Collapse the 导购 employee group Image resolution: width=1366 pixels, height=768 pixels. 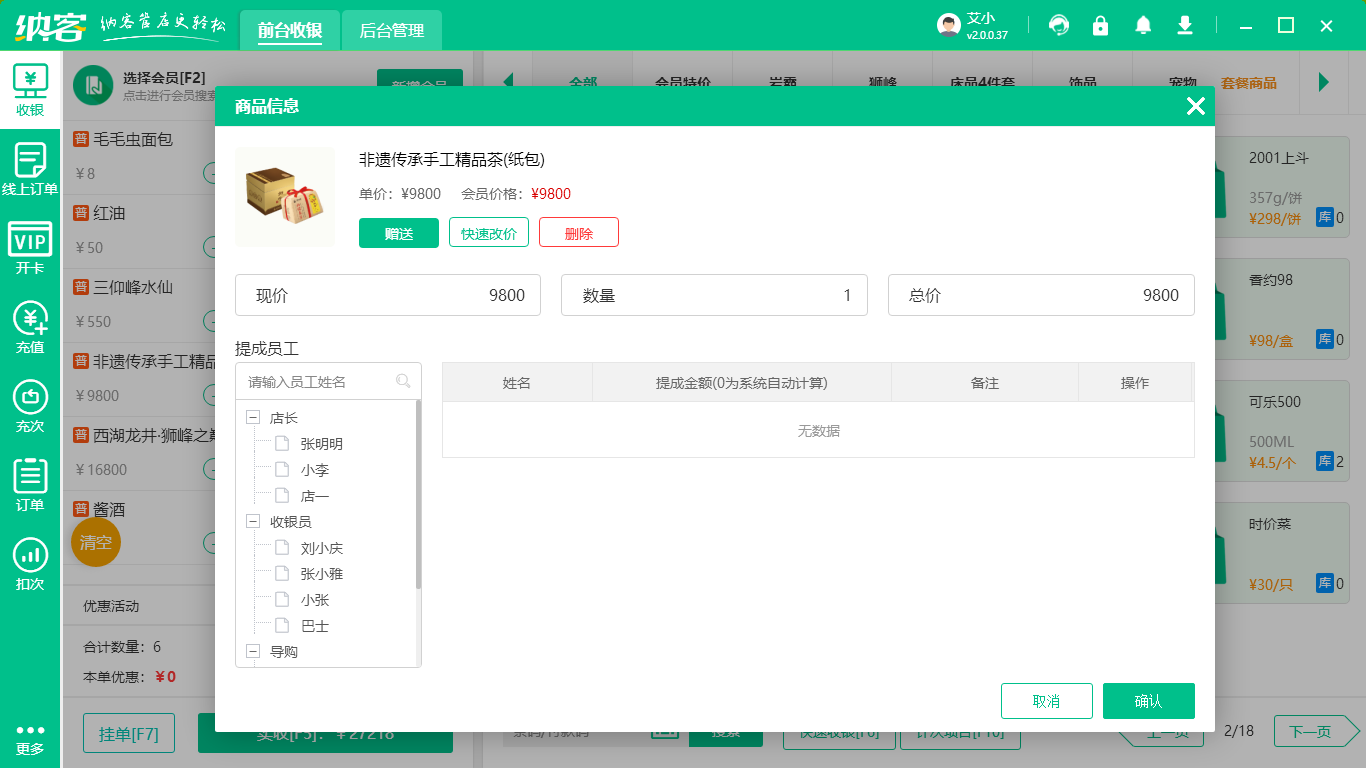click(253, 651)
